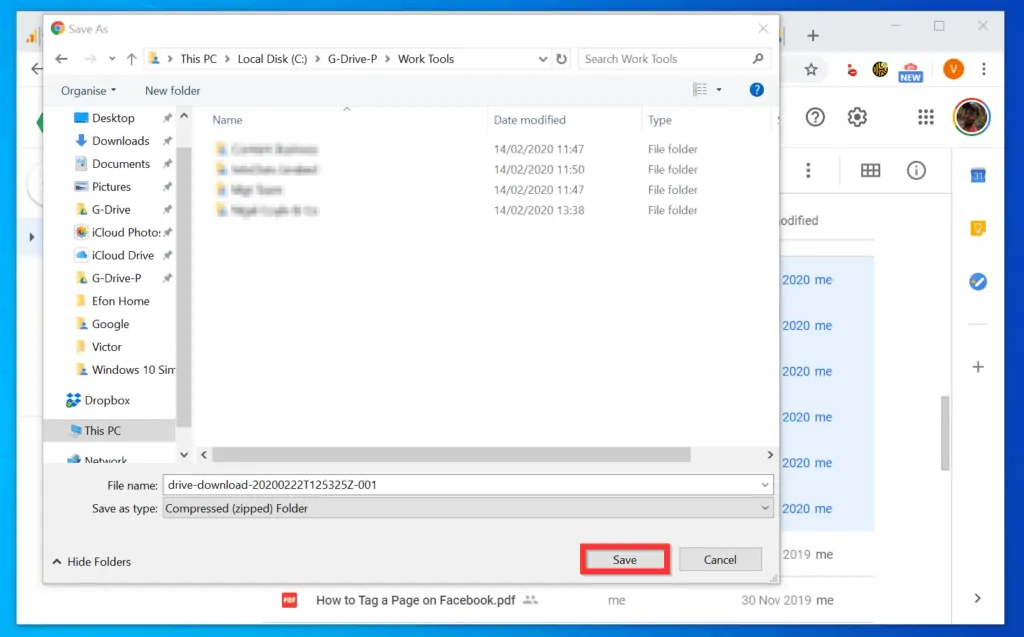1024x637 pixels.
Task: Navigate up one folder level
Action: click(x=131, y=58)
